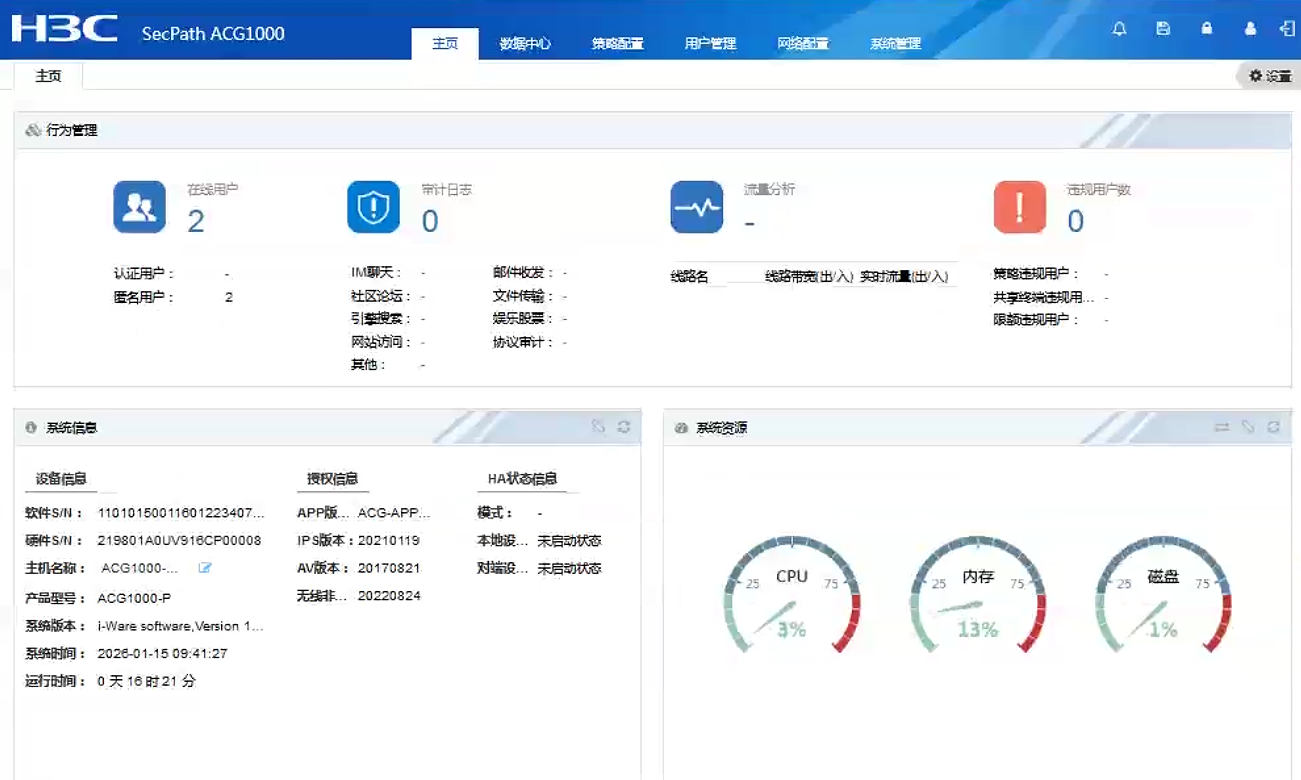Click the HA状态信息 section heading
This screenshot has width=1301, height=780.
pos(522,479)
